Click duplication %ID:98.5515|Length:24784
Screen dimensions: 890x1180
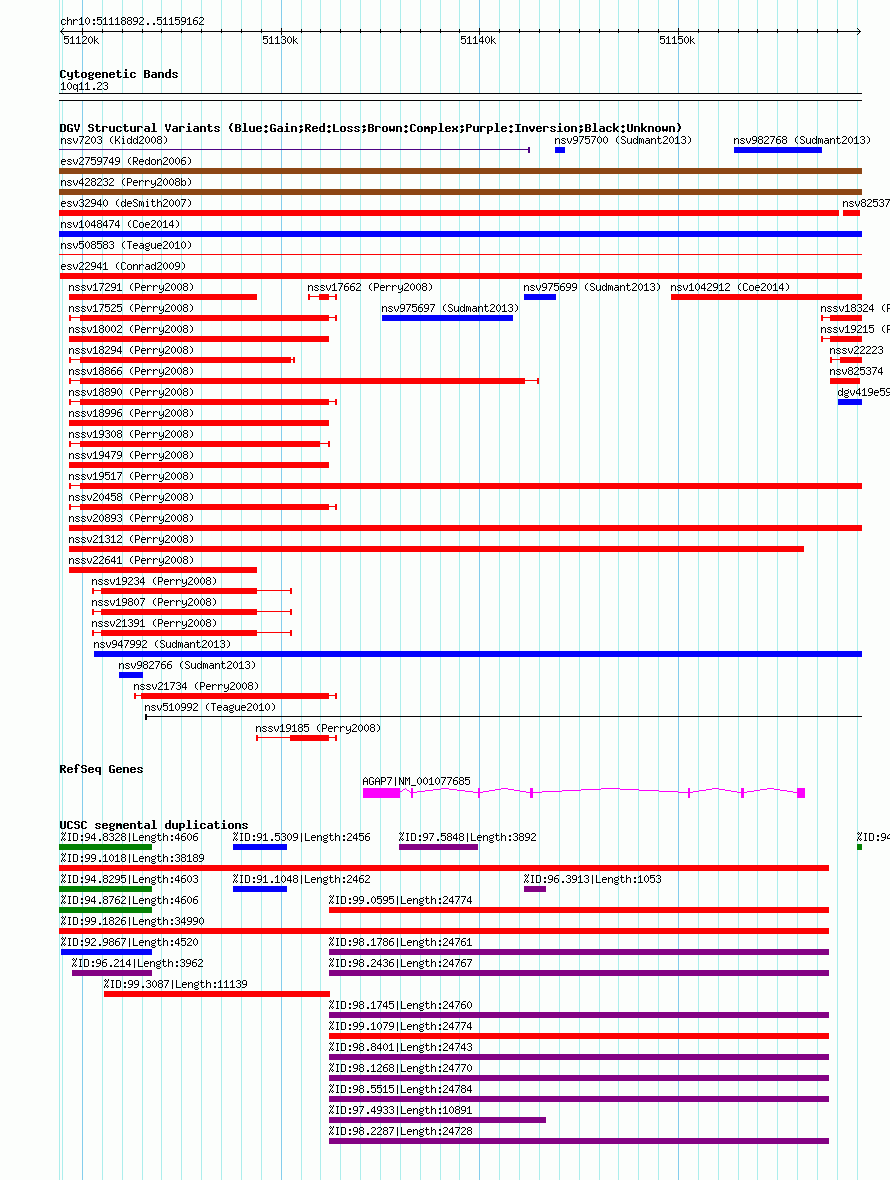579,1100
